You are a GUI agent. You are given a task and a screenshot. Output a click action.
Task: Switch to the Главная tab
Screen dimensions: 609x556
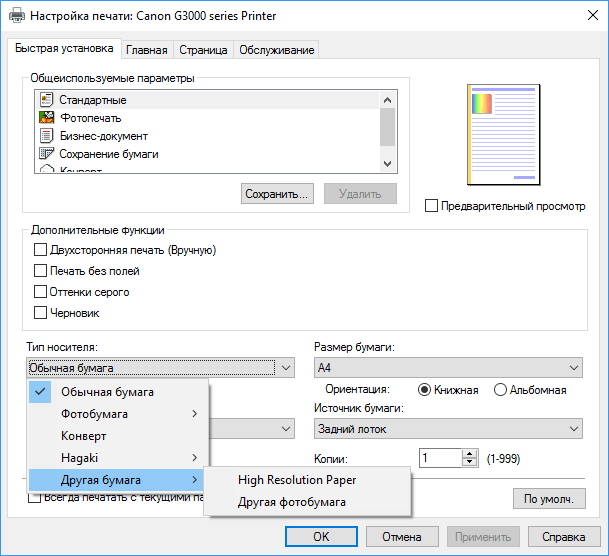pos(147,50)
